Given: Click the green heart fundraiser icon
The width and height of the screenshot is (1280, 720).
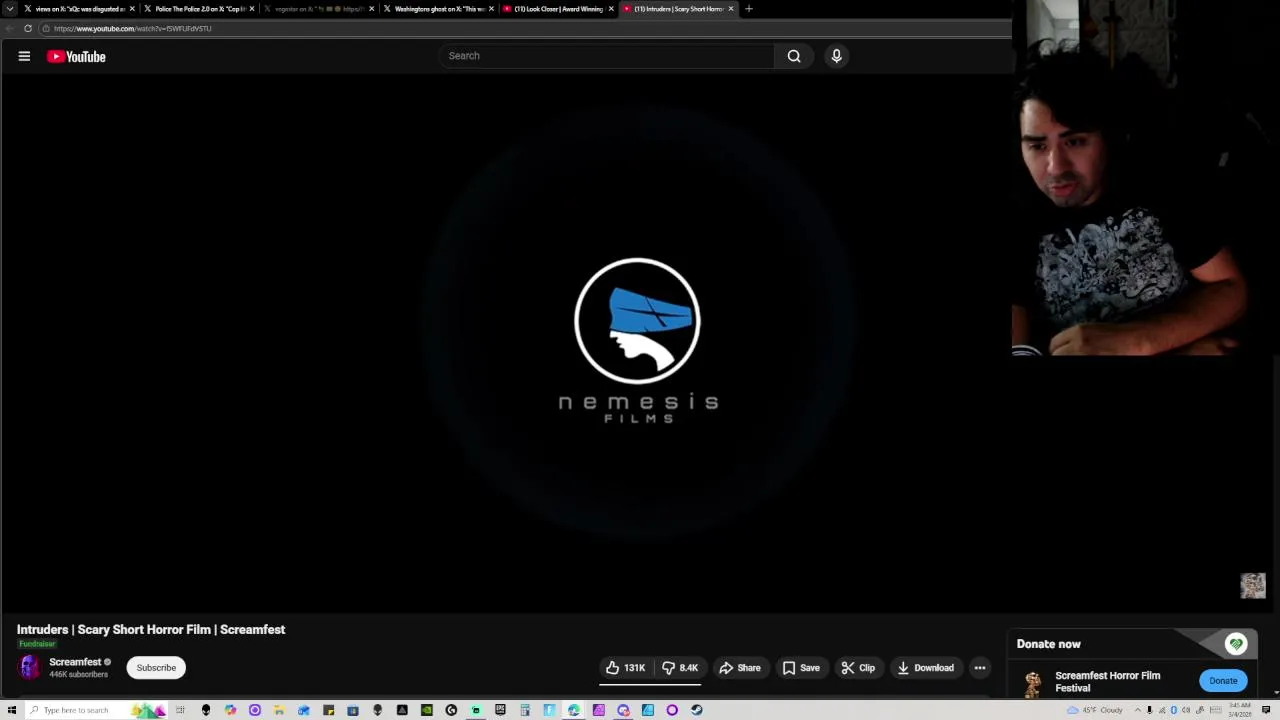Looking at the screenshot, I should click(x=1236, y=644).
